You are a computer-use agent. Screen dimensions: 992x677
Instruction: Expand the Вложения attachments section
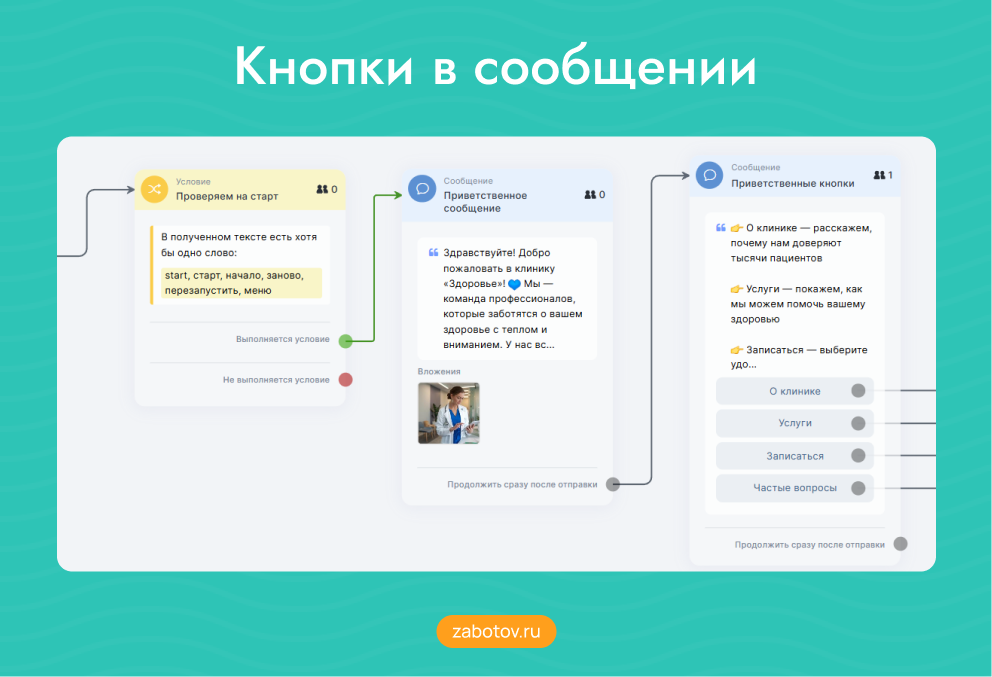click(438, 369)
